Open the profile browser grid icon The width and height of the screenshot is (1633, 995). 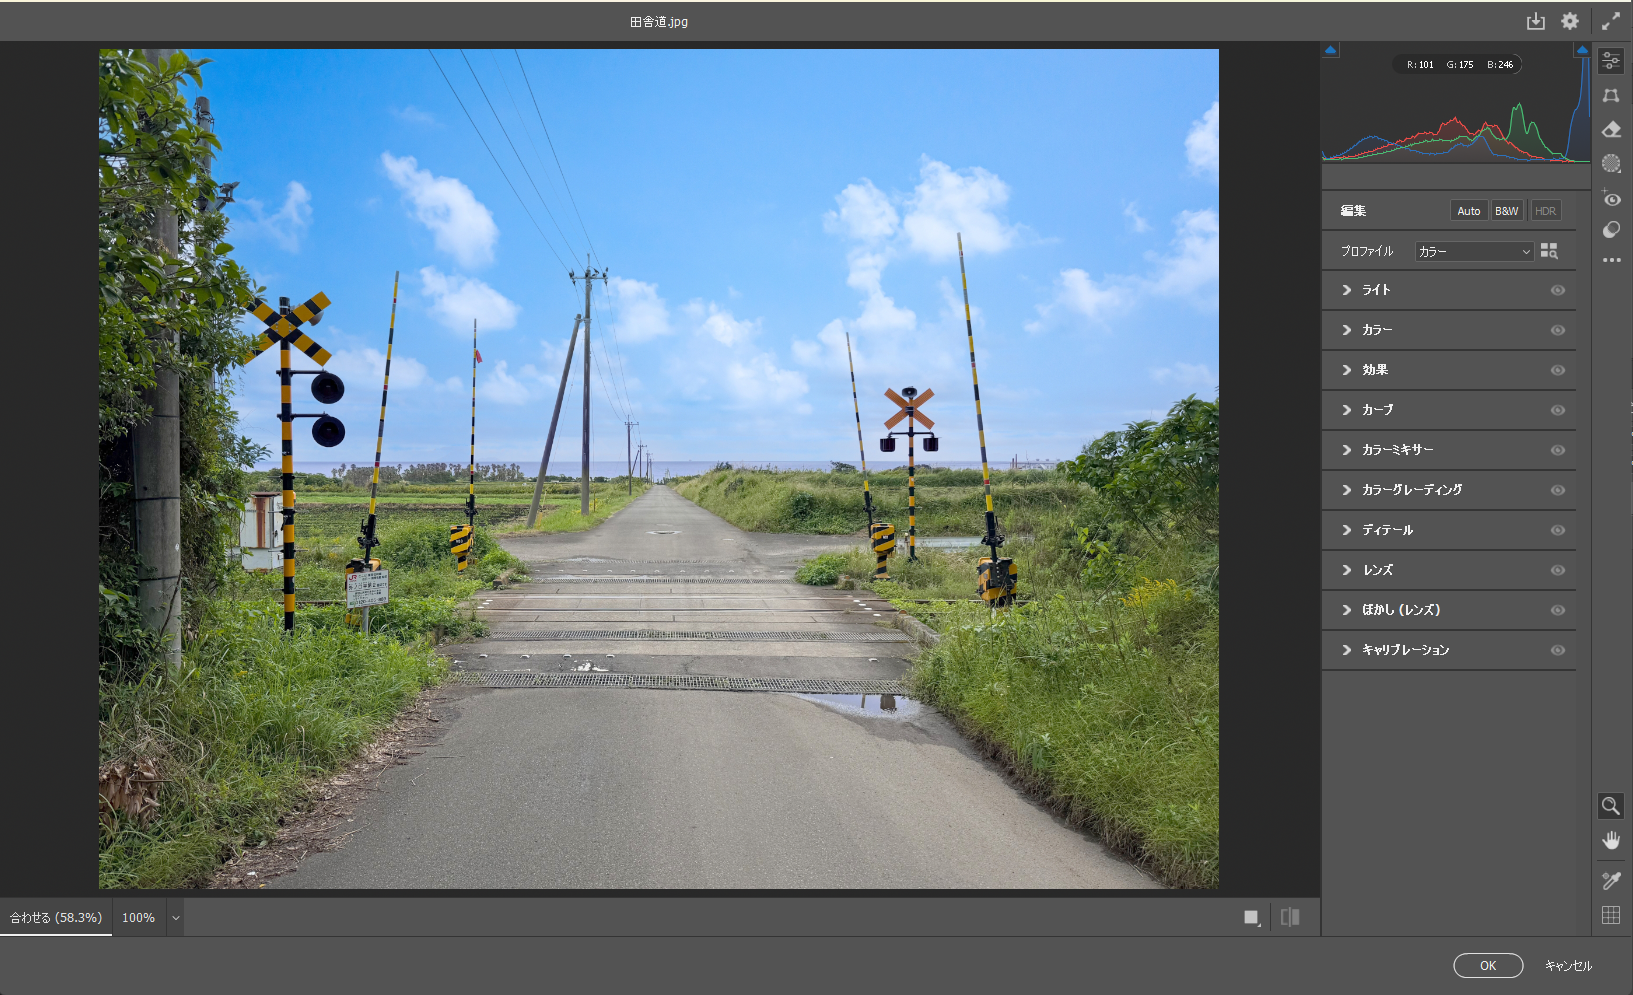click(x=1549, y=251)
